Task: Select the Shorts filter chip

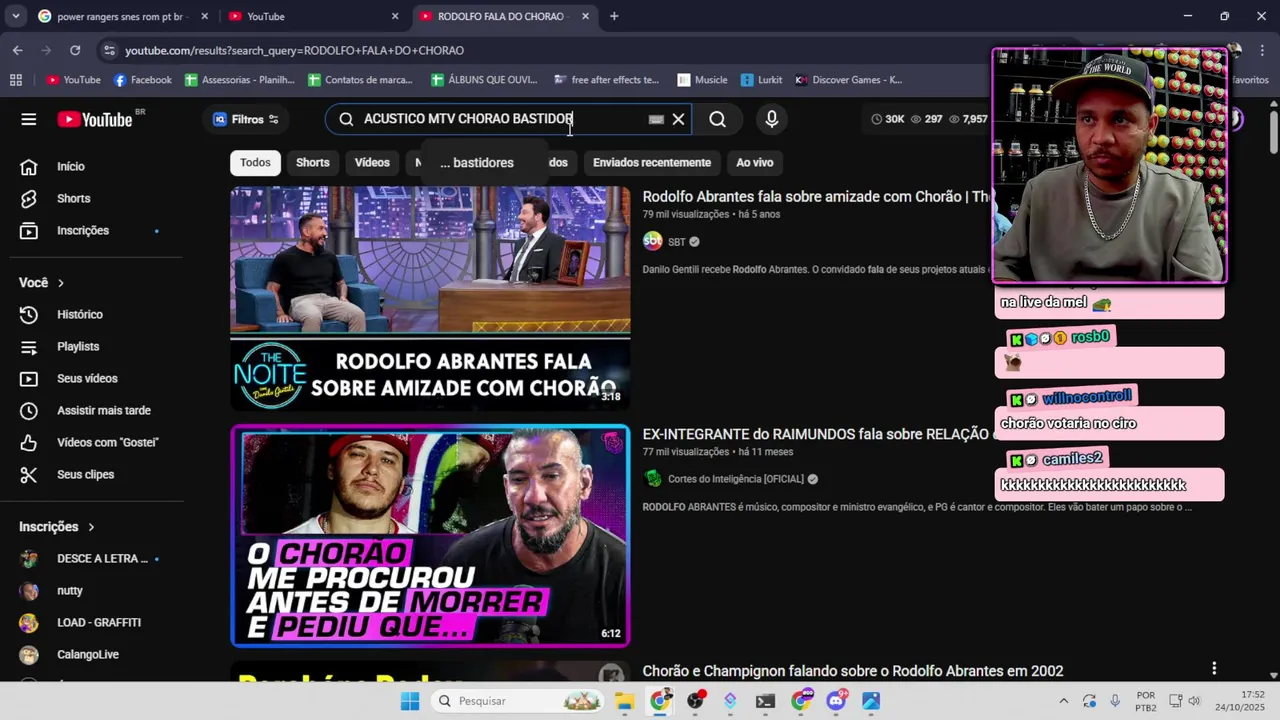Action: pyautogui.click(x=312, y=163)
